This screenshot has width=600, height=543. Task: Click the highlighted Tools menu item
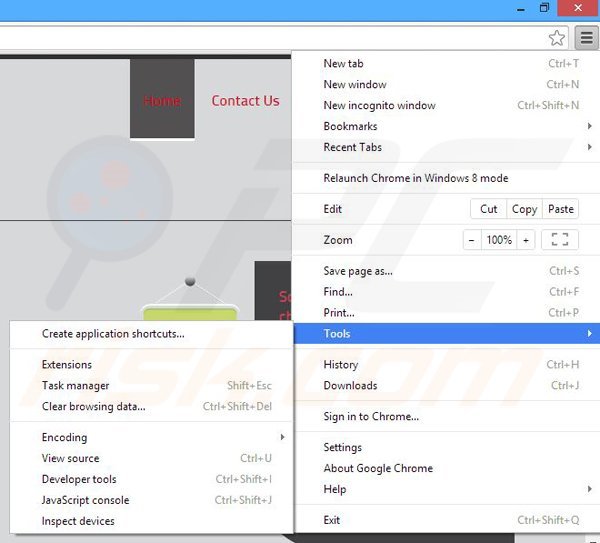[x=447, y=333]
